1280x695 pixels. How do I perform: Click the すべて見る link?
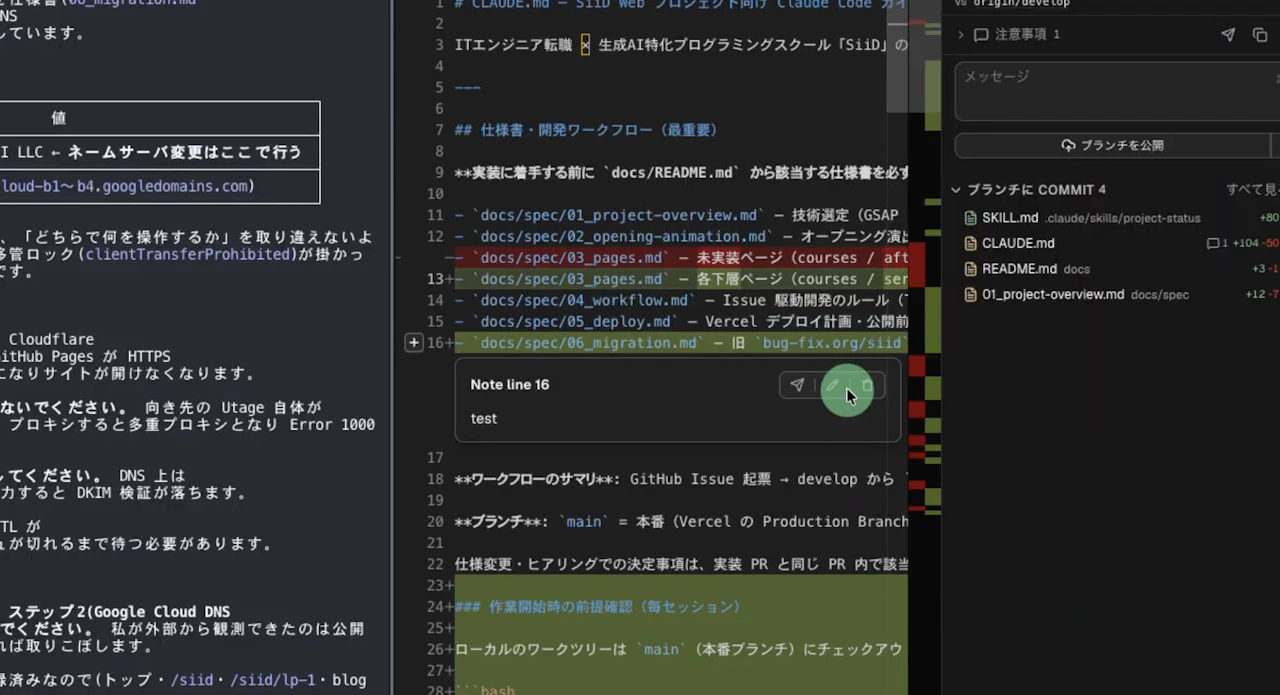(x=1253, y=190)
